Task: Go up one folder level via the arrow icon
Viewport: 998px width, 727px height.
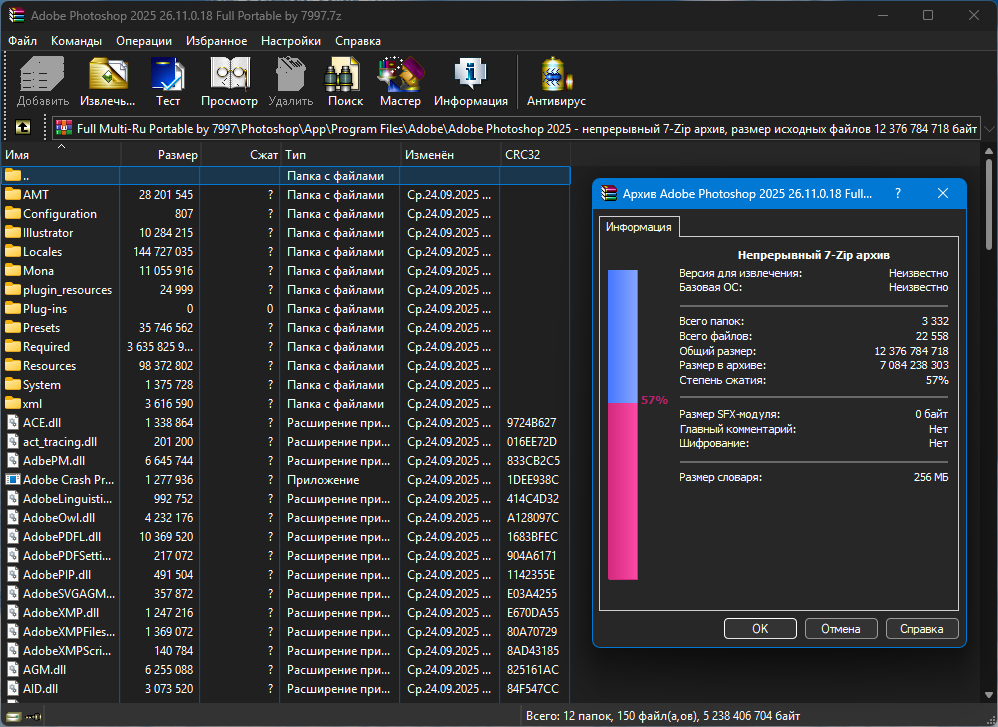Action: coord(22,128)
